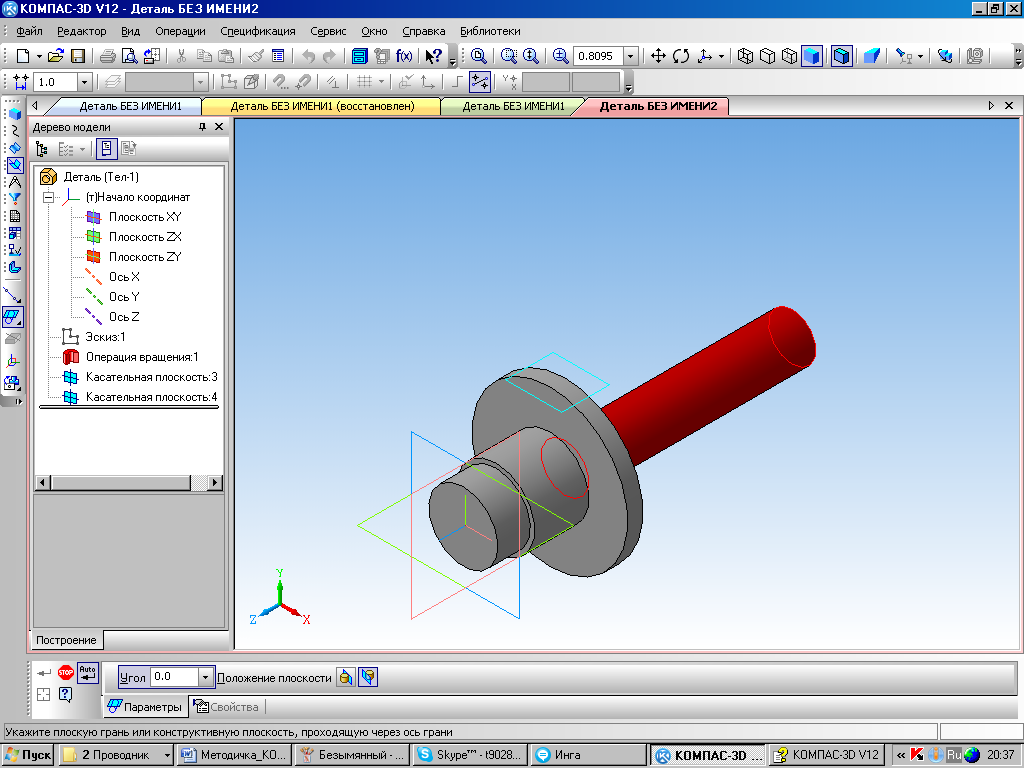Image resolution: width=1024 pixels, height=768 pixels.
Task: Open the Windows Пуск start button
Action: coord(27,755)
